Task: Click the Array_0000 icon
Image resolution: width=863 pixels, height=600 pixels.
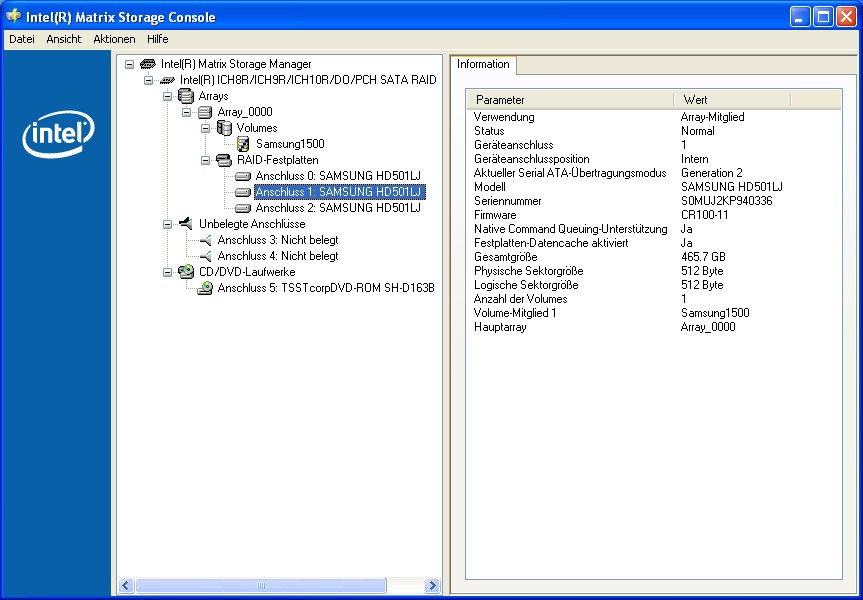Action: 205,112
